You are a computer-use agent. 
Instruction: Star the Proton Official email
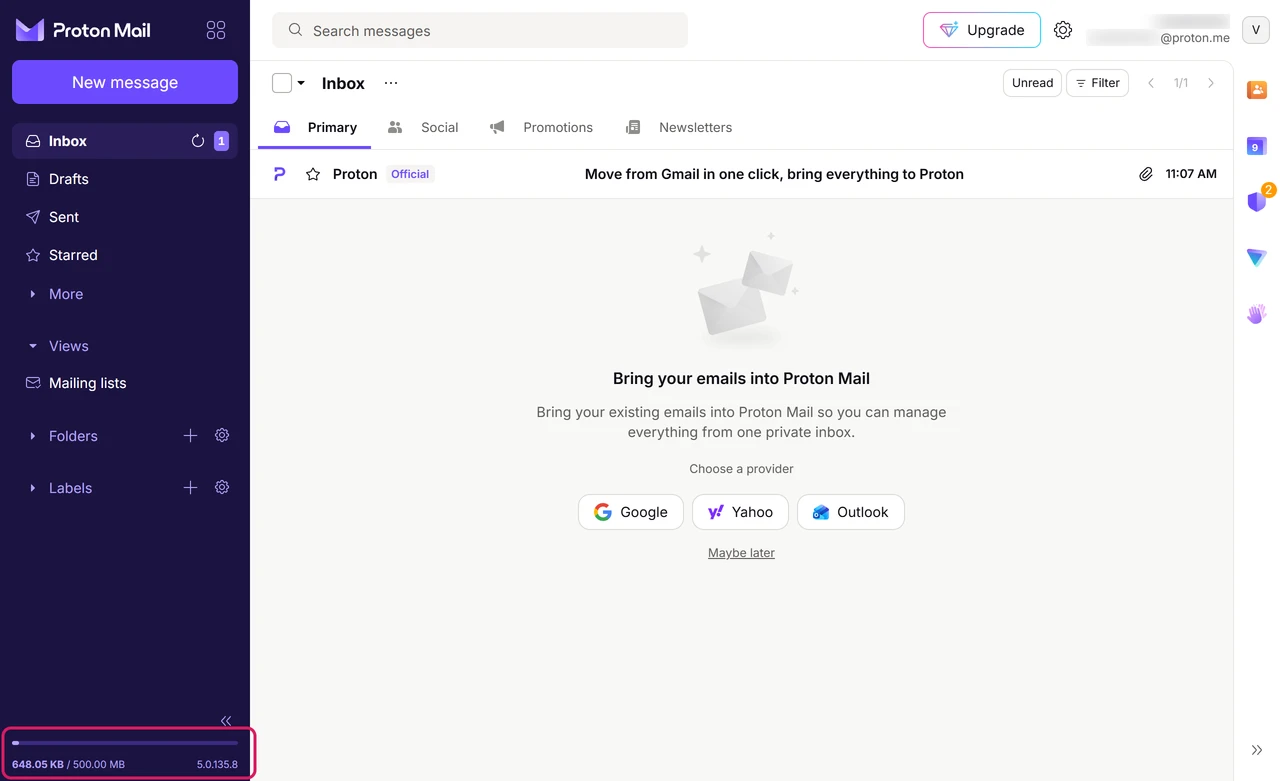click(313, 174)
